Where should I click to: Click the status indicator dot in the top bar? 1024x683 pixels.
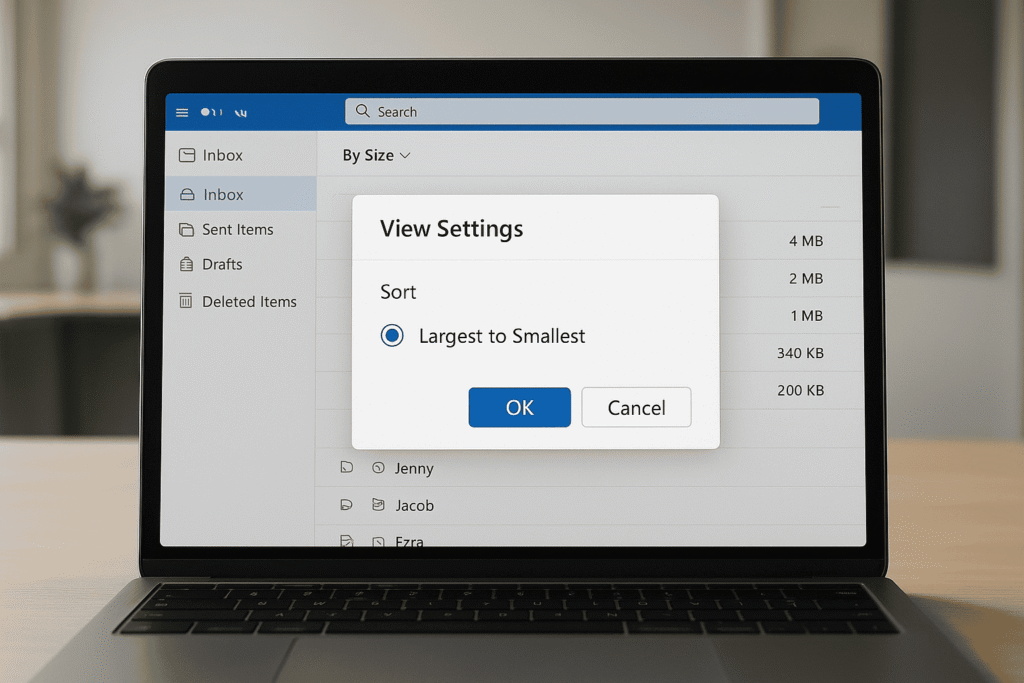pyautogui.click(x=204, y=112)
